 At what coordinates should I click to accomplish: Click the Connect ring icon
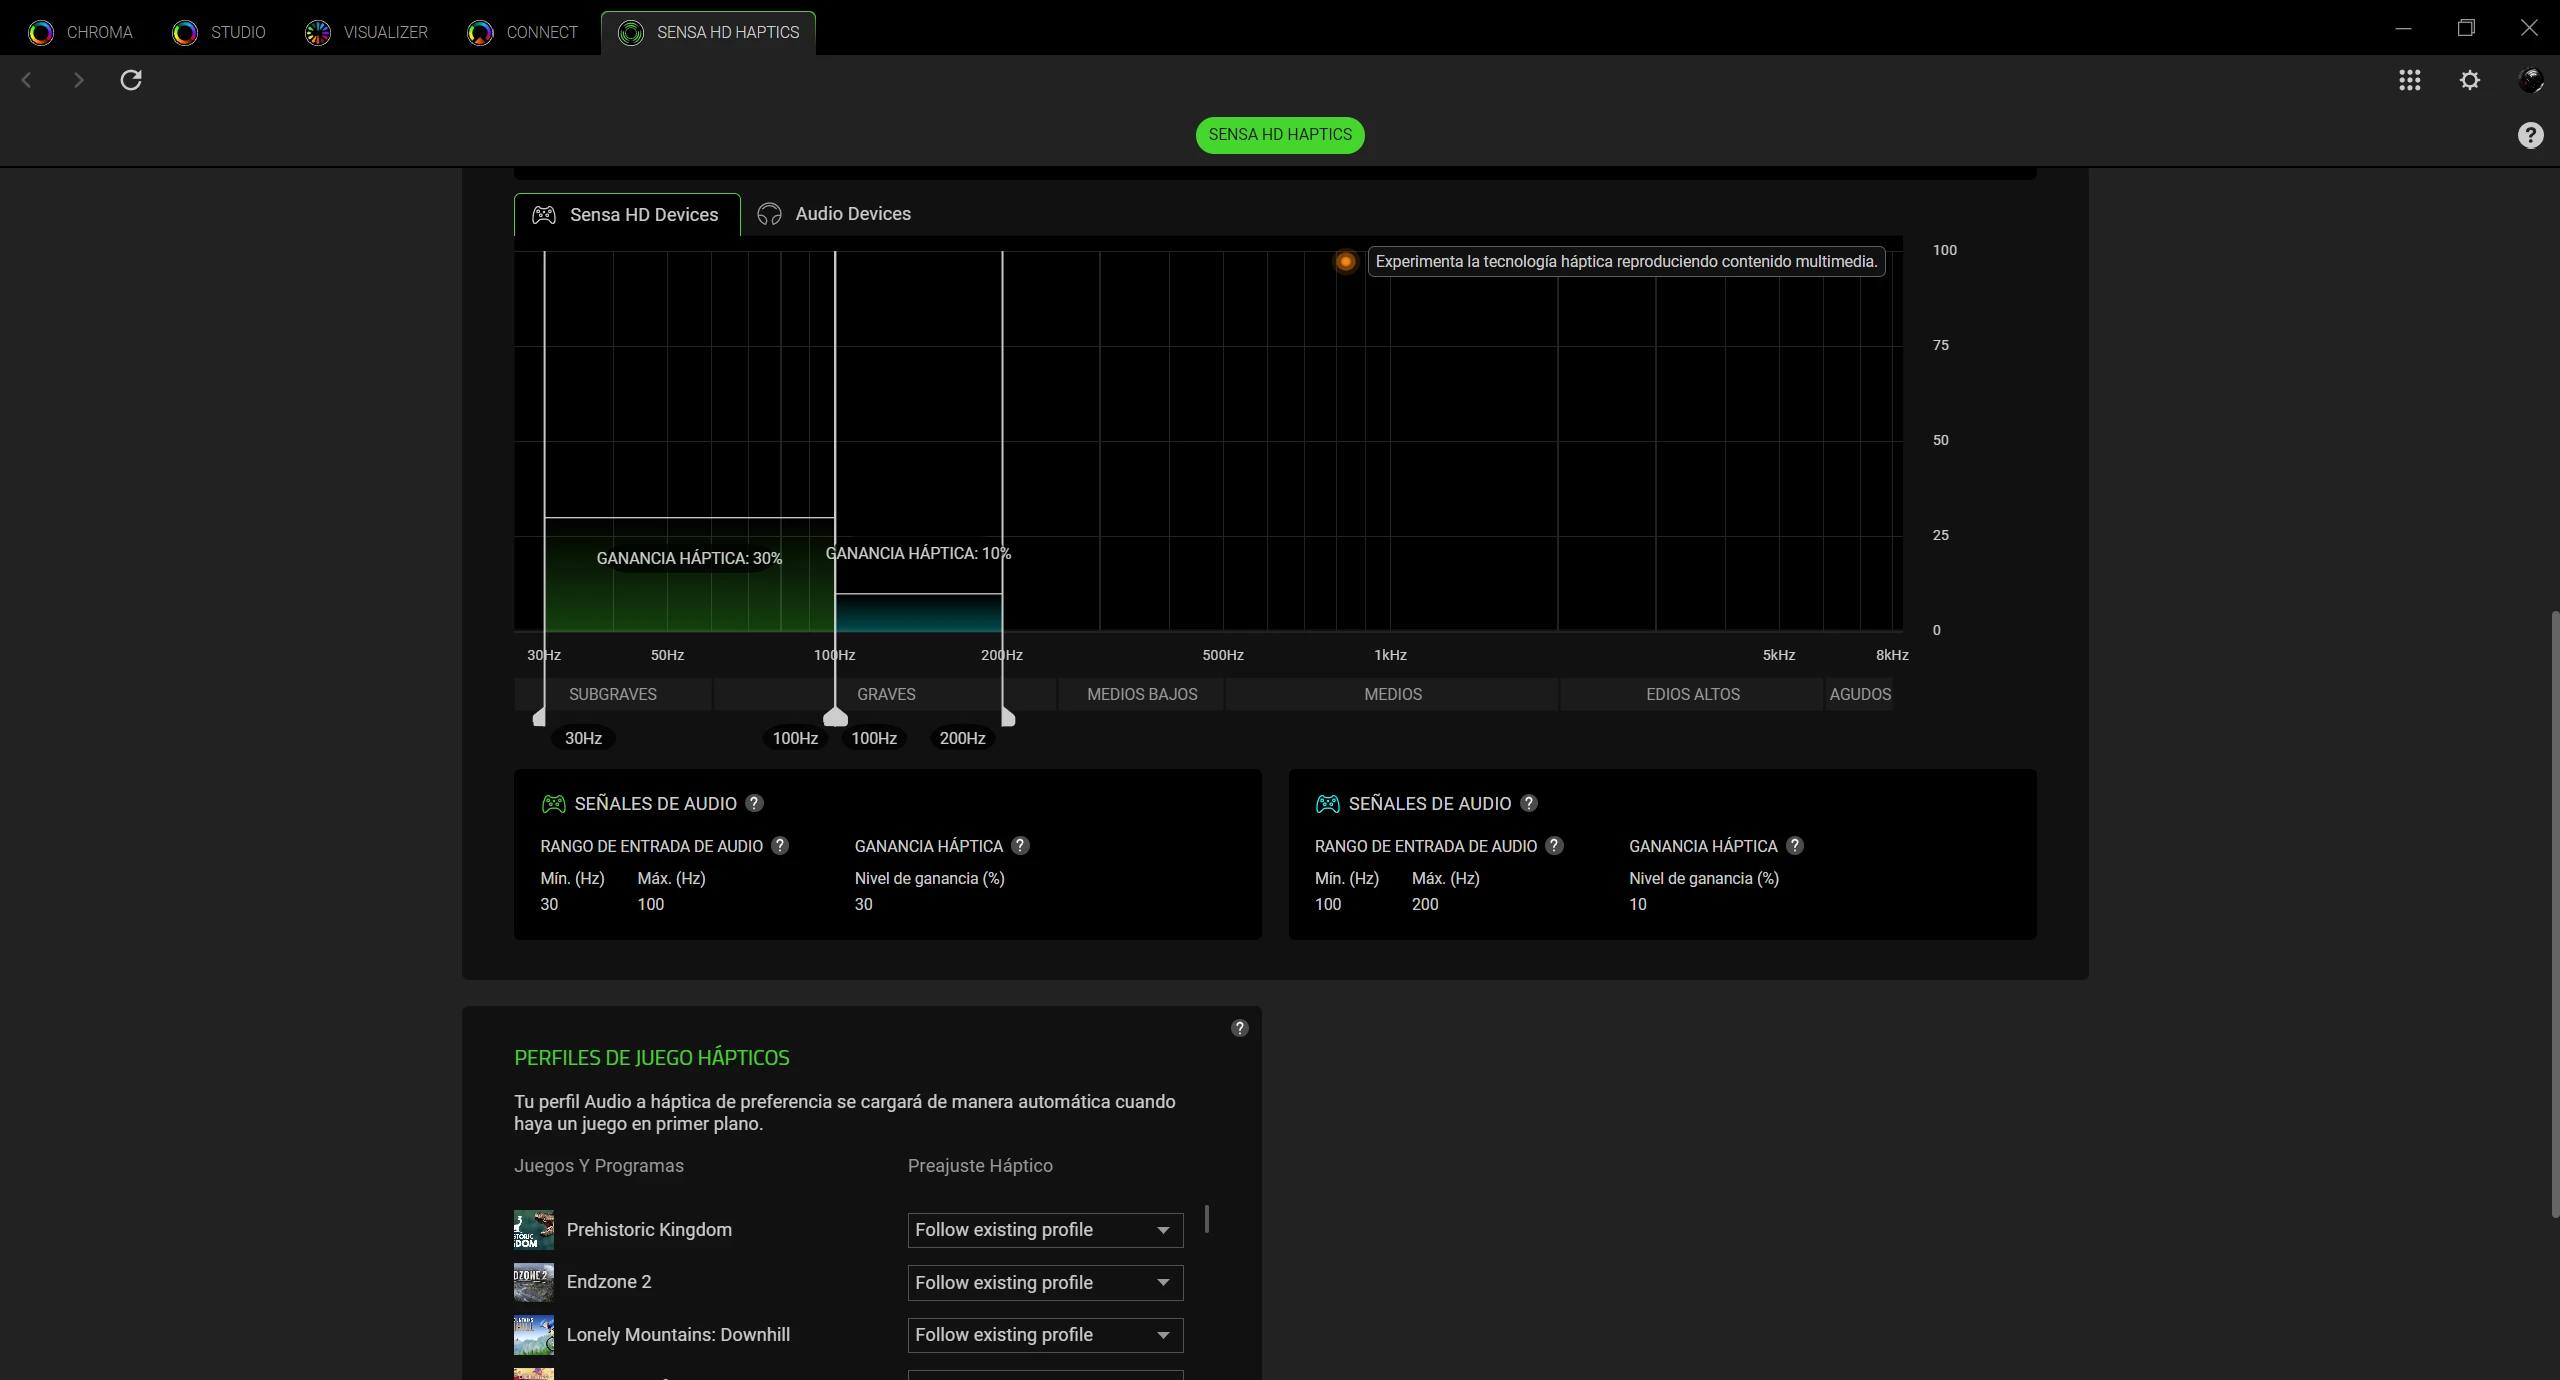(480, 33)
